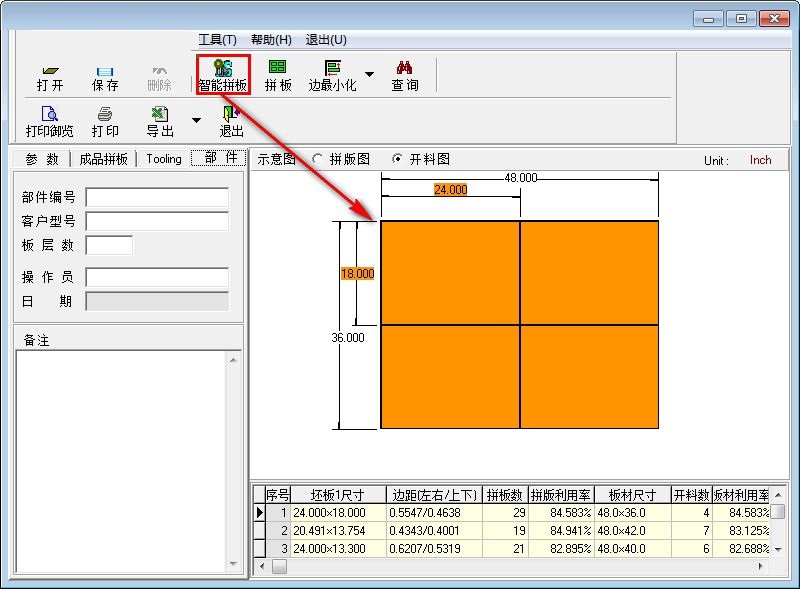Click the 部件编号 input field
Viewport: 800px width, 589px height.
click(x=157, y=197)
